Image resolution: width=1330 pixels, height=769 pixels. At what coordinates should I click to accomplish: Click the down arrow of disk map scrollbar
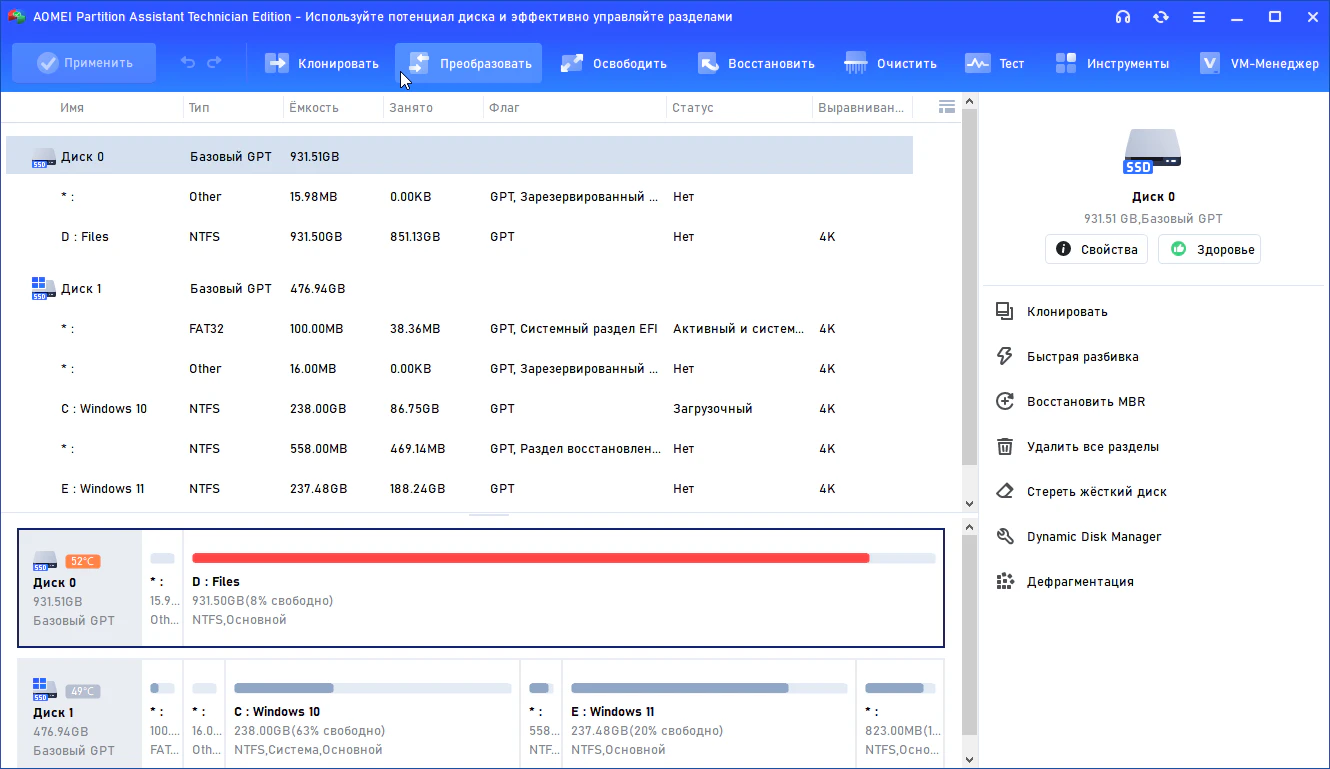pos(968,760)
